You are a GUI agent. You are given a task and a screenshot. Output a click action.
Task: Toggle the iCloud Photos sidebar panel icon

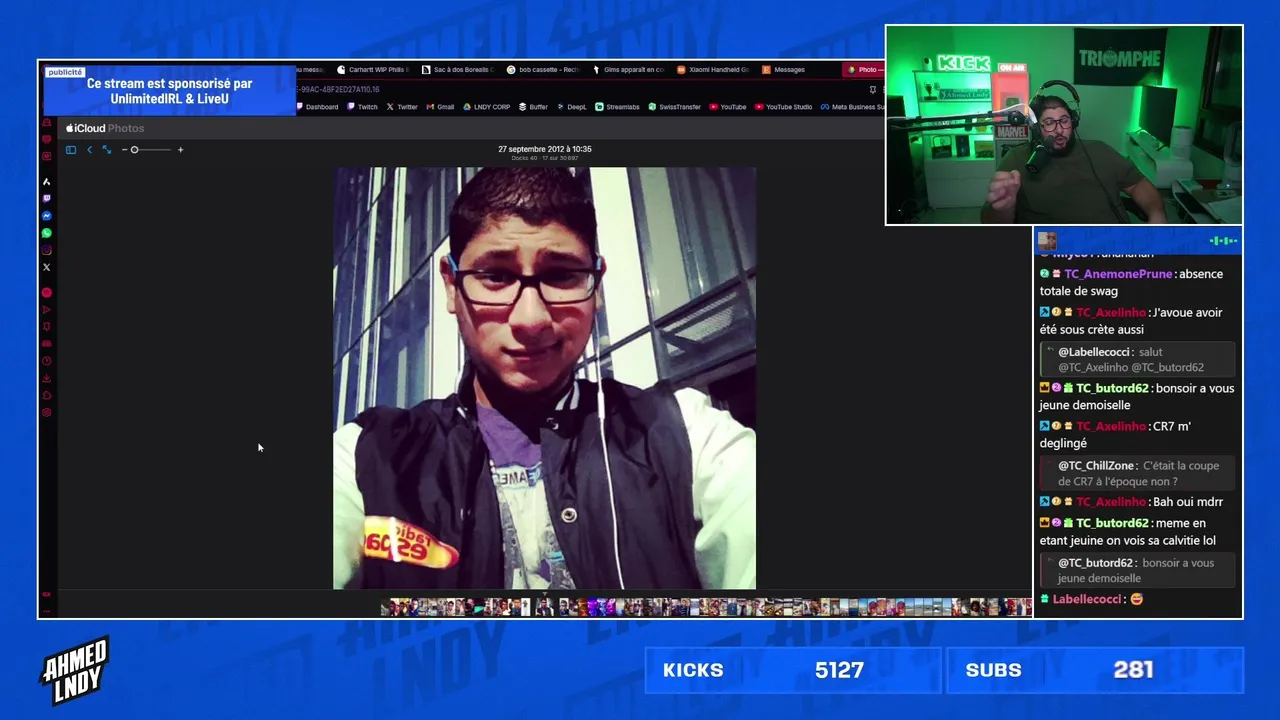[x=71, y=150]
